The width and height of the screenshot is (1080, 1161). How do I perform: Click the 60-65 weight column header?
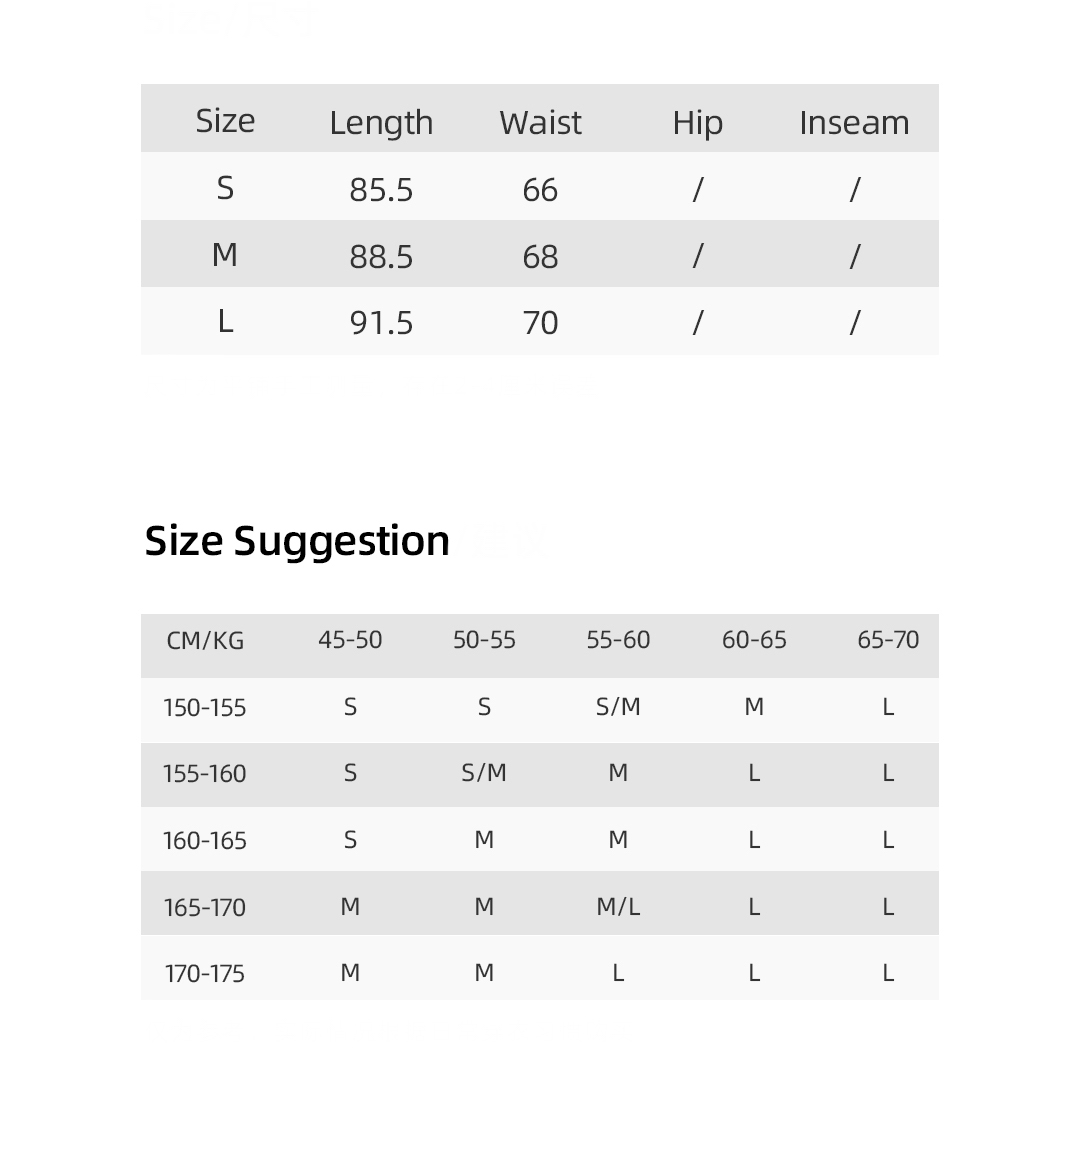click(x=754, y=640)
